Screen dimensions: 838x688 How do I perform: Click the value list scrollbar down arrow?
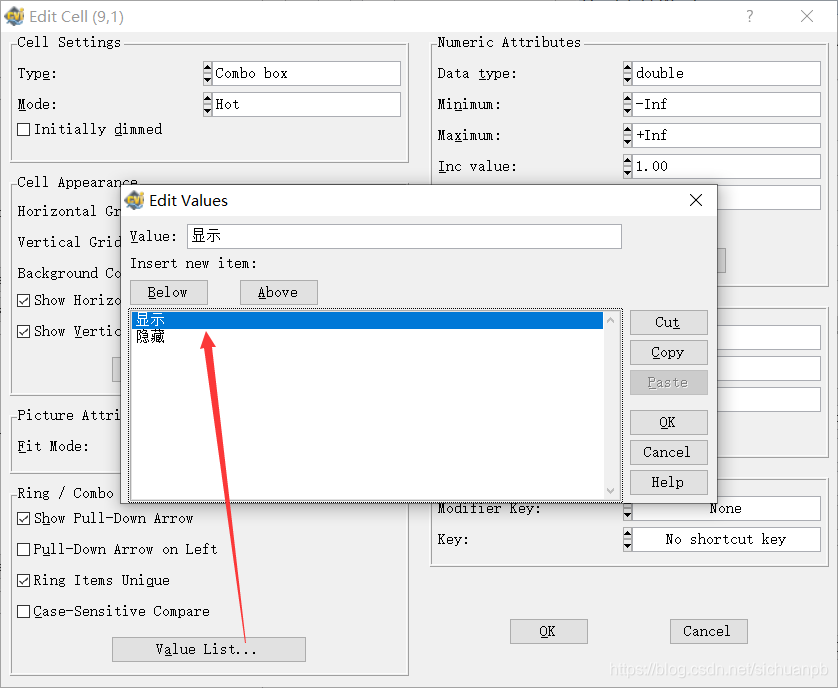[611, 491]
